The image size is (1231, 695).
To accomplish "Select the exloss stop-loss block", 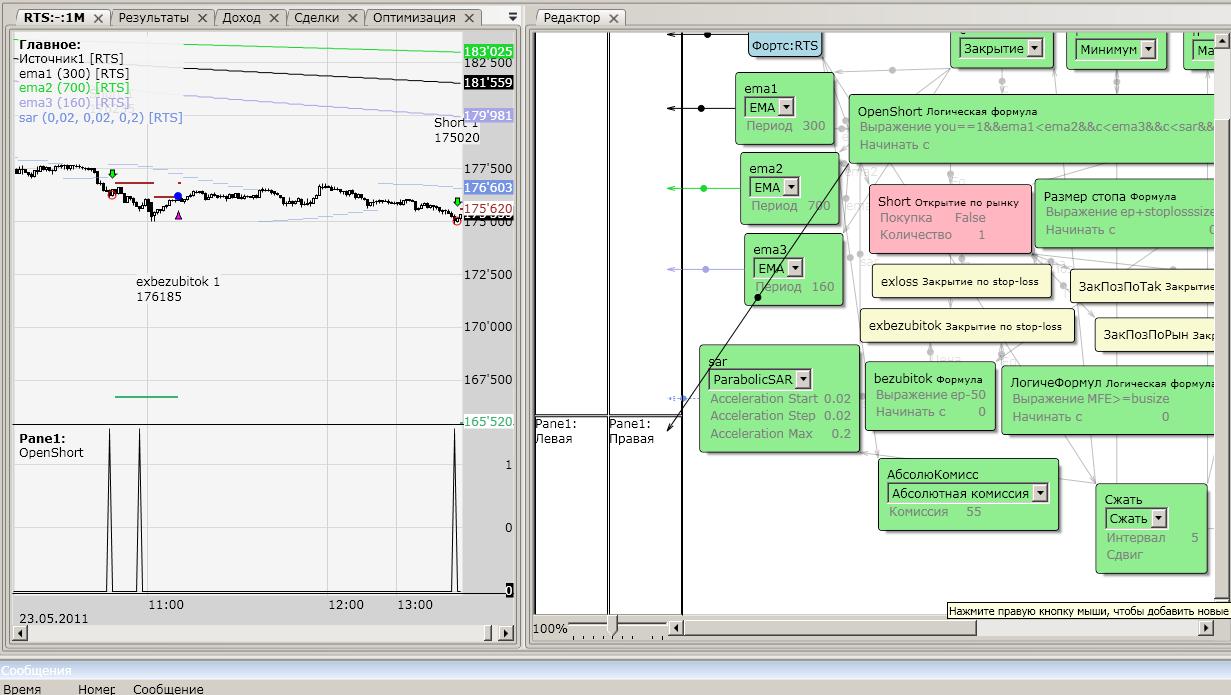I will [x=961, y=282].
